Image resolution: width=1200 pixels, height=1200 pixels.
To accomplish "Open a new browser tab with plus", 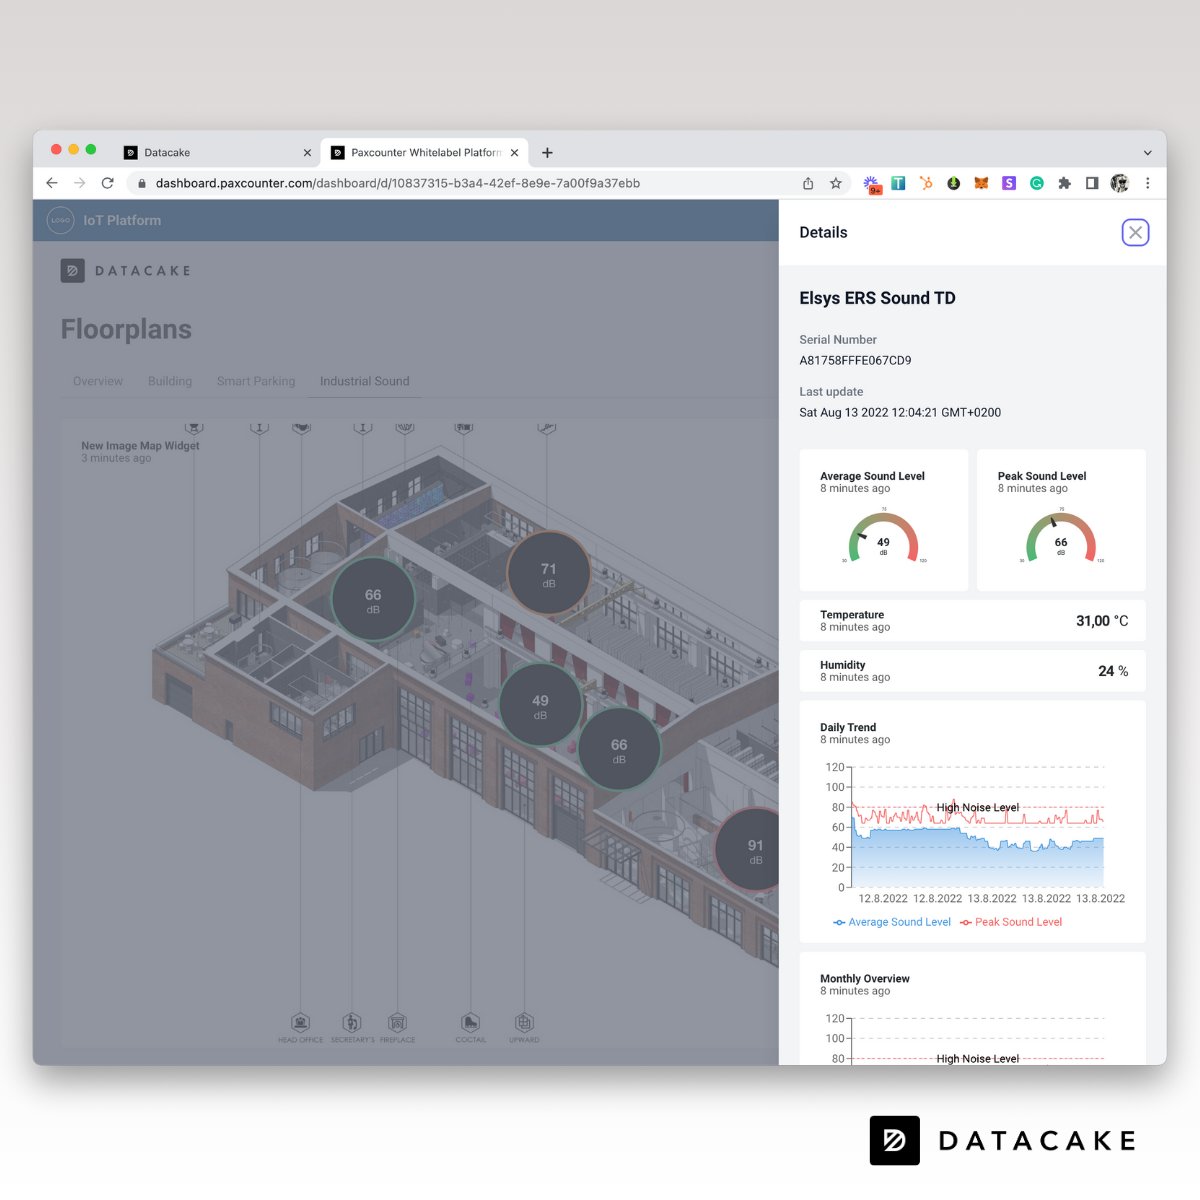I will (x=547, y=153).
